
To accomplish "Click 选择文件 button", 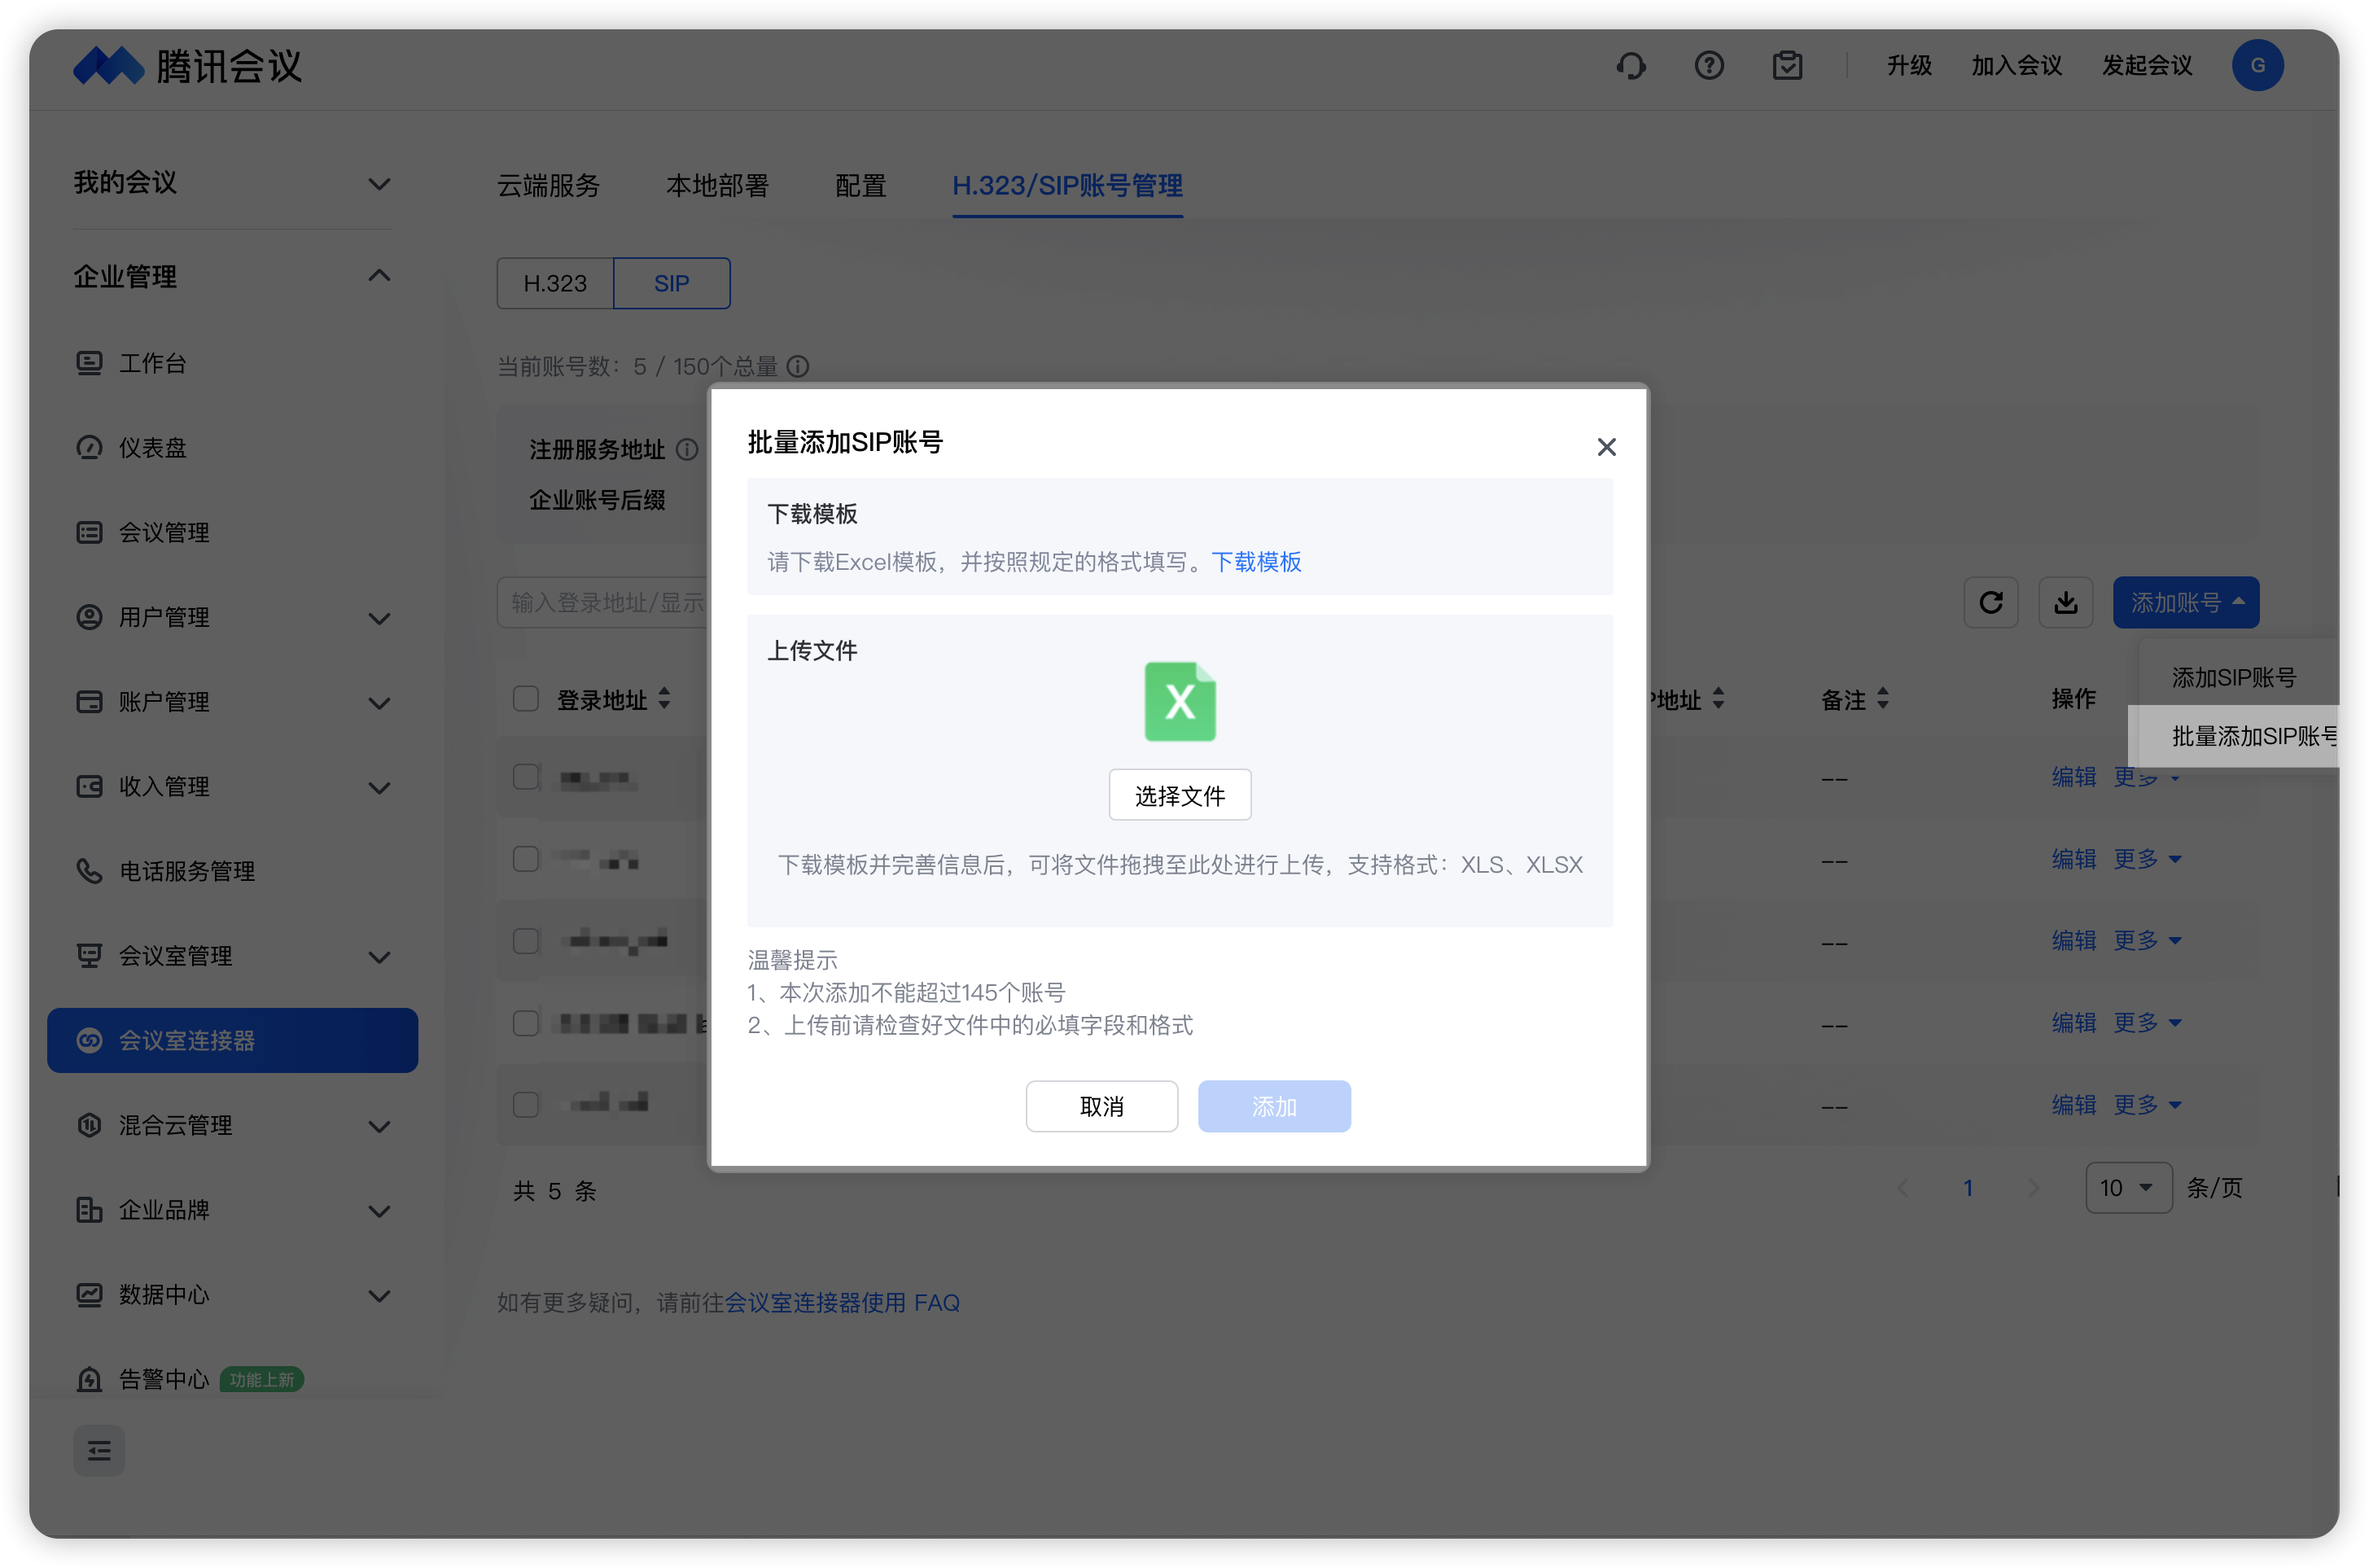I will tap(1180, 795).
